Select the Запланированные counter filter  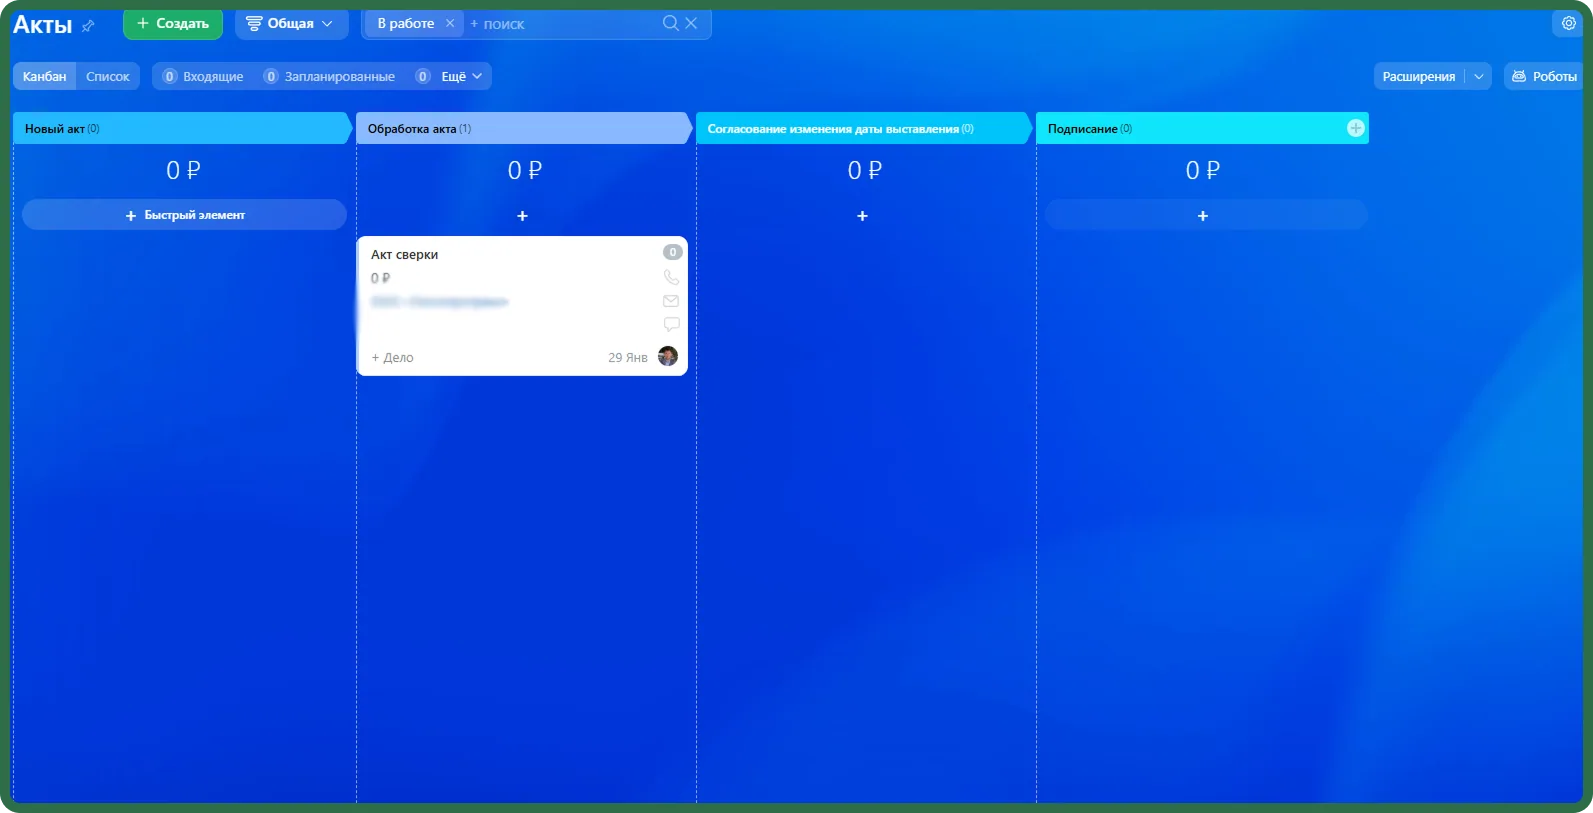329,76
